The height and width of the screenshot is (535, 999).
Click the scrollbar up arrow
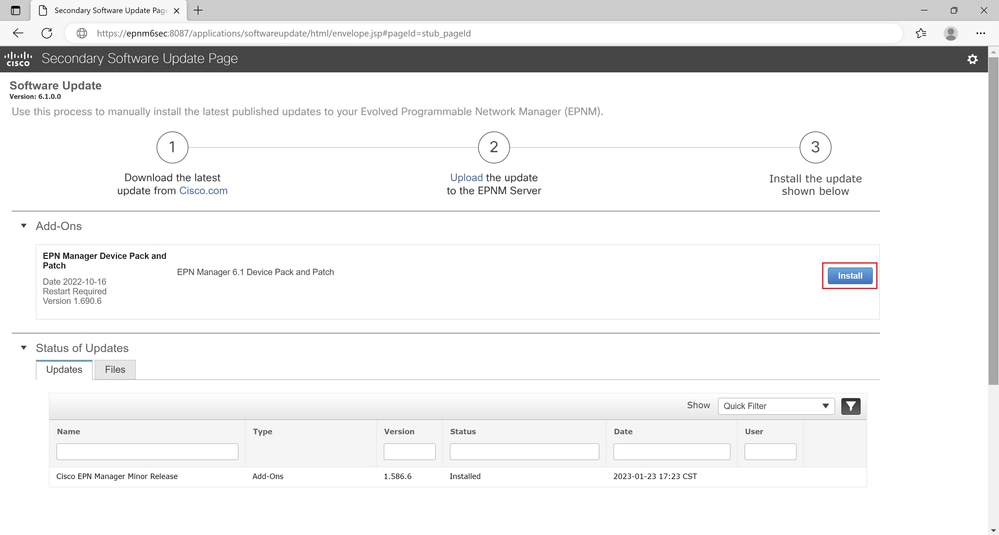click(x=993, y=51)
